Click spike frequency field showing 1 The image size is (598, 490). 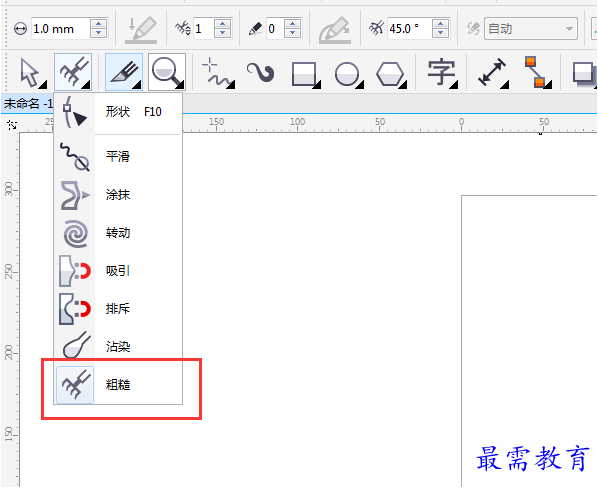click(203, 29)
